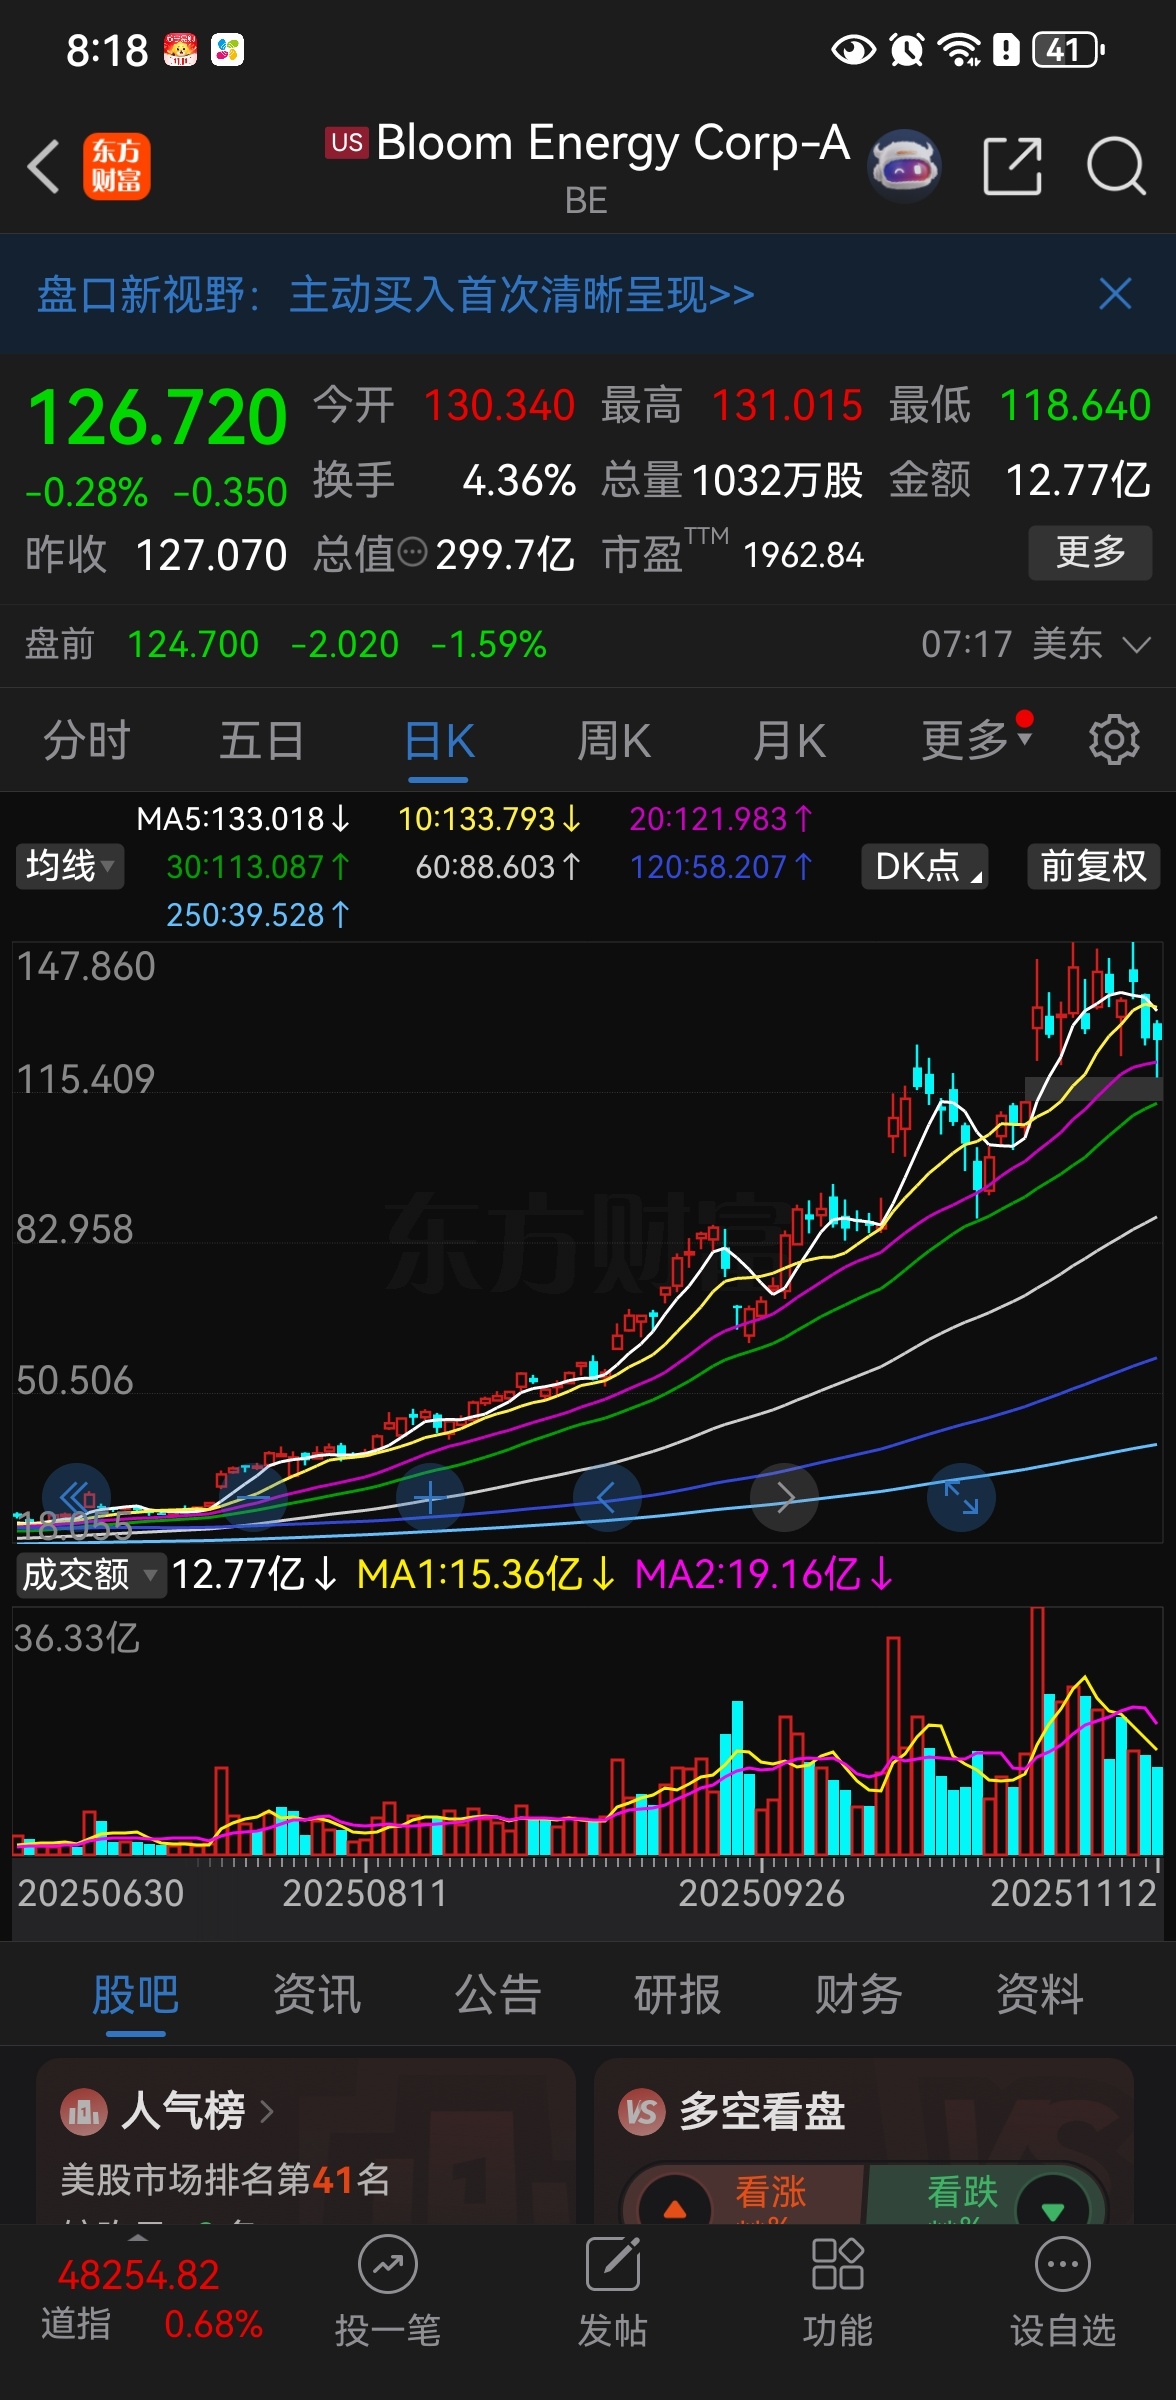Switch to 分时 chart tab
The width and height of the screenshot is (1176, 2400).
[x=87, y=741]
